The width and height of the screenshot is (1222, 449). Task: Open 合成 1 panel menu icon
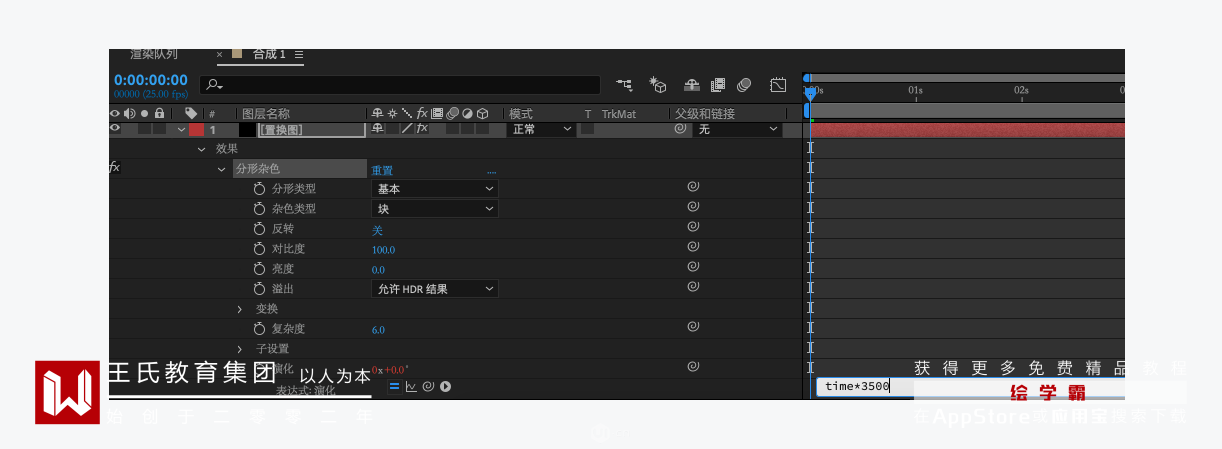click(x=299, y=54)
